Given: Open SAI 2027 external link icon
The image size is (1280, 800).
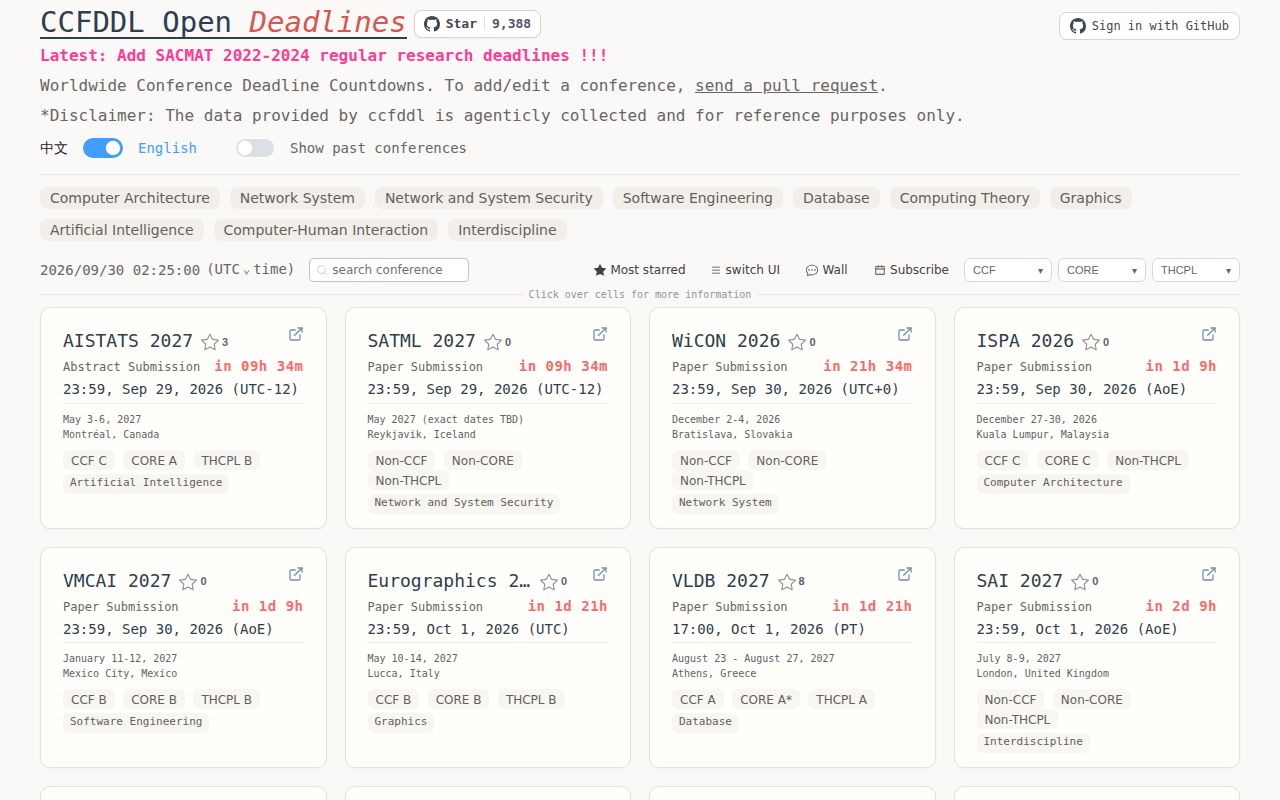Looking at the screenshot, I should click(x=1209, y=574).
